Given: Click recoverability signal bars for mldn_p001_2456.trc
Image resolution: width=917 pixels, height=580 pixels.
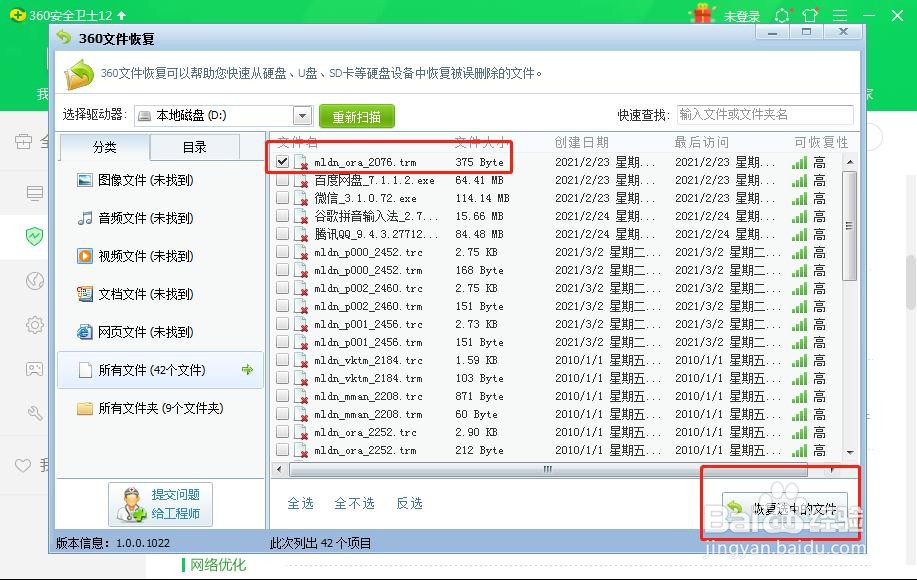Looking at the screenshot, I should coord(799,324).
